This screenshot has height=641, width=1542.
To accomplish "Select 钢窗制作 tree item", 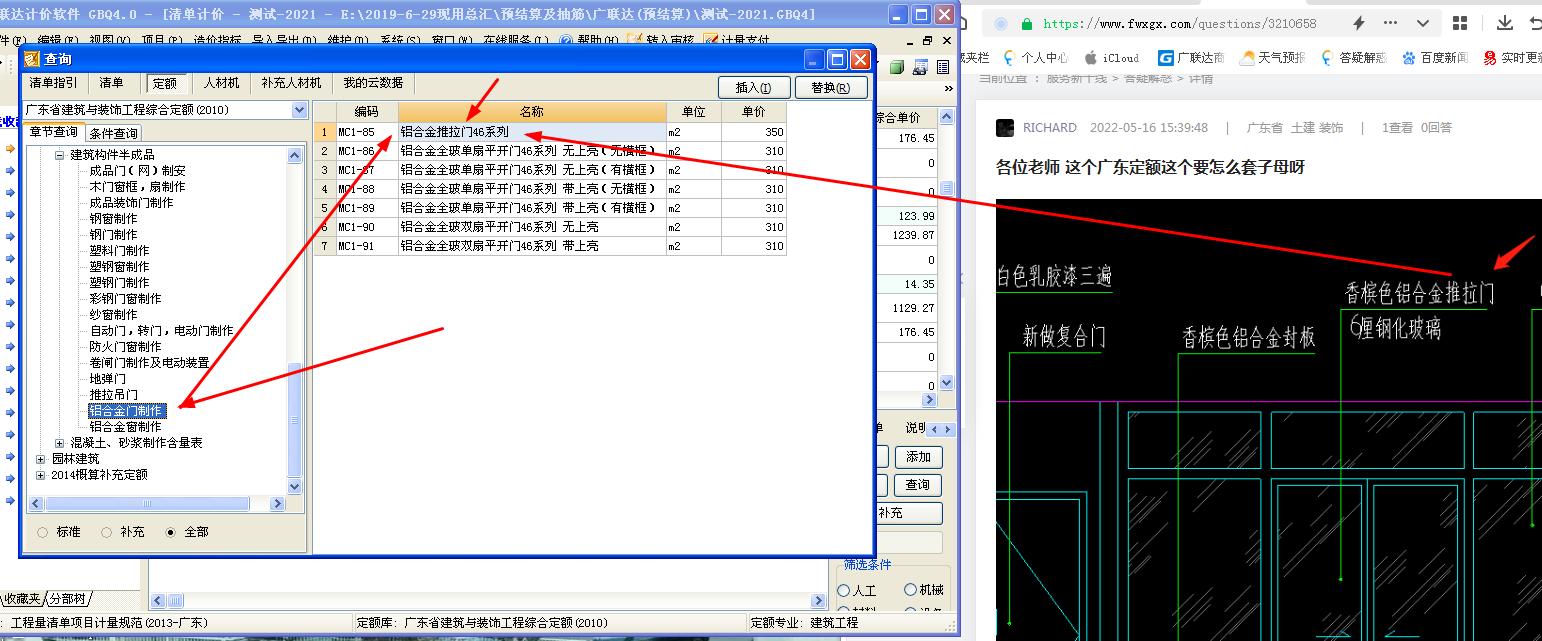I will point(113,219).
